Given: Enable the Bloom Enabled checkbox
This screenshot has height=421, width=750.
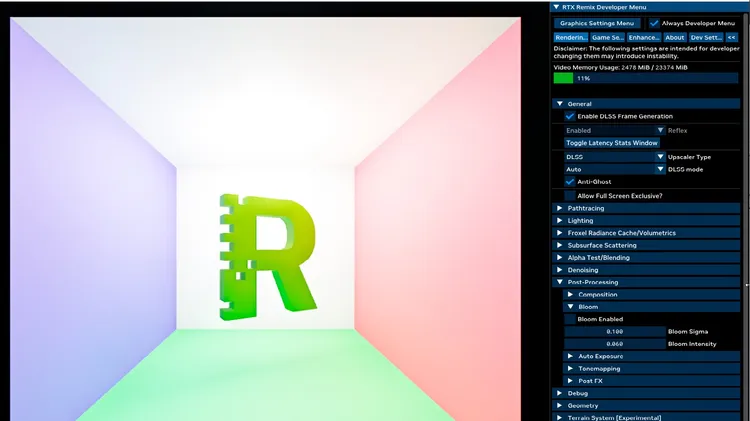Looking at the screenshot, I should 569,319.
